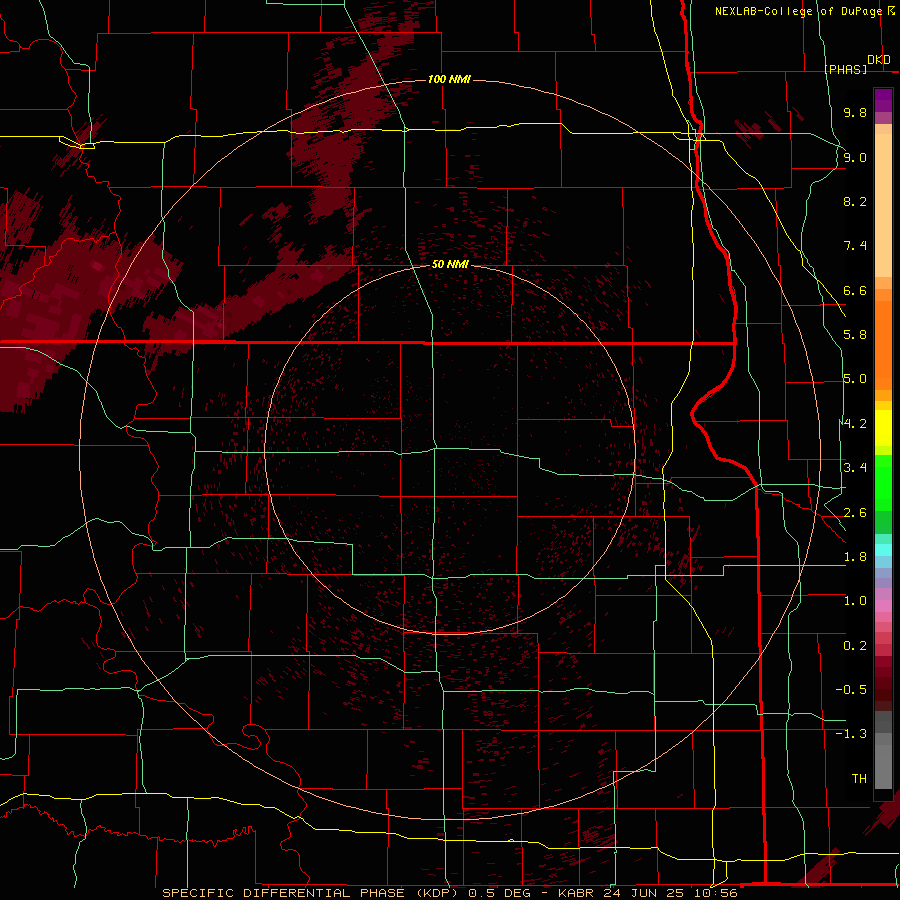Click the 100 NMI range ring label
Screen dimensions: 900x900
449,79
